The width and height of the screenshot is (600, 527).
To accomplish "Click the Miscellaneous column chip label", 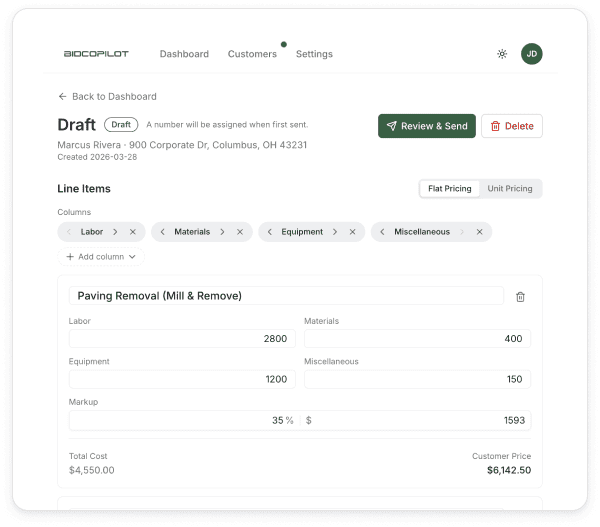I will click(x=422, y=232).
